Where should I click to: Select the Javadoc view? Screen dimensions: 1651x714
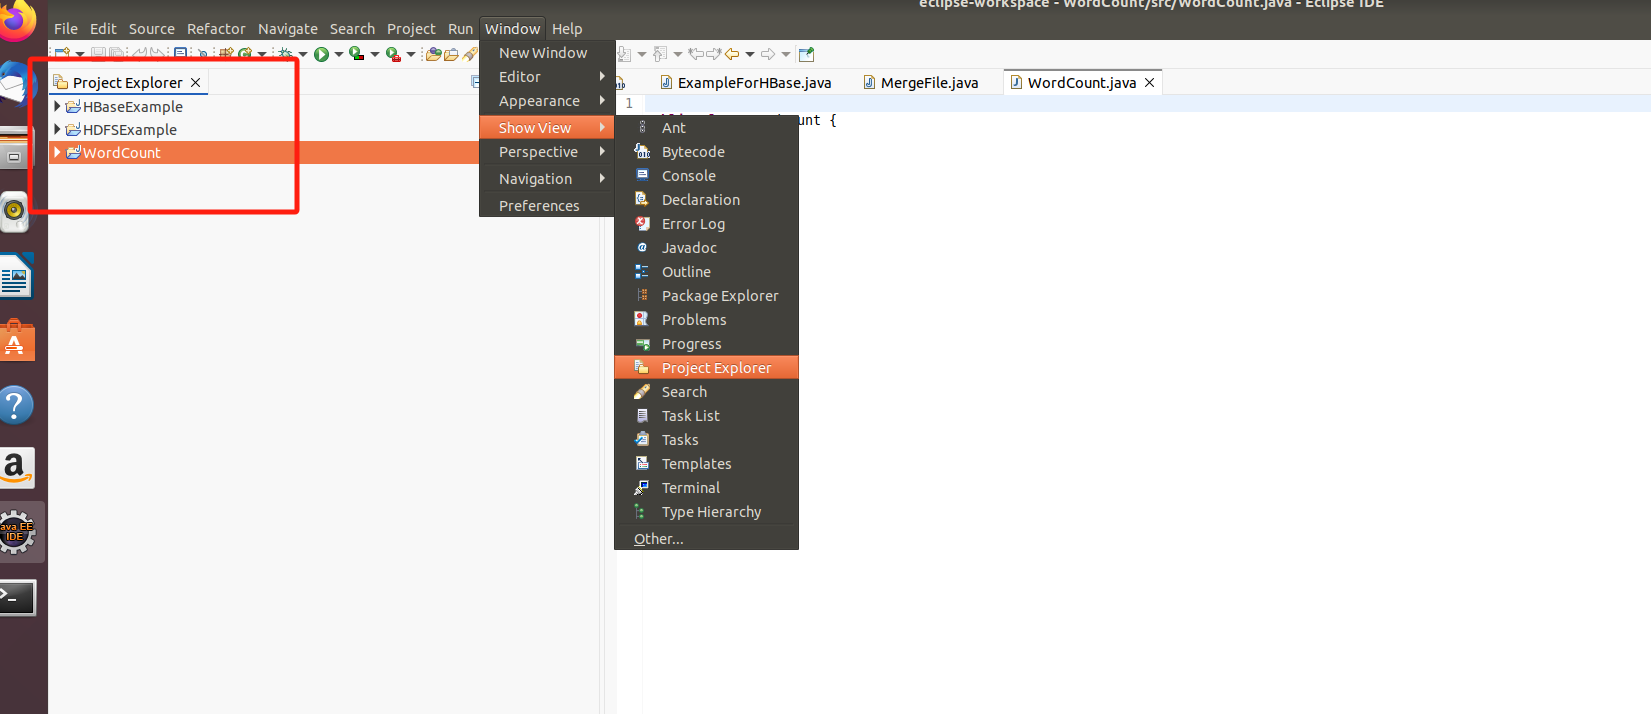706,248
